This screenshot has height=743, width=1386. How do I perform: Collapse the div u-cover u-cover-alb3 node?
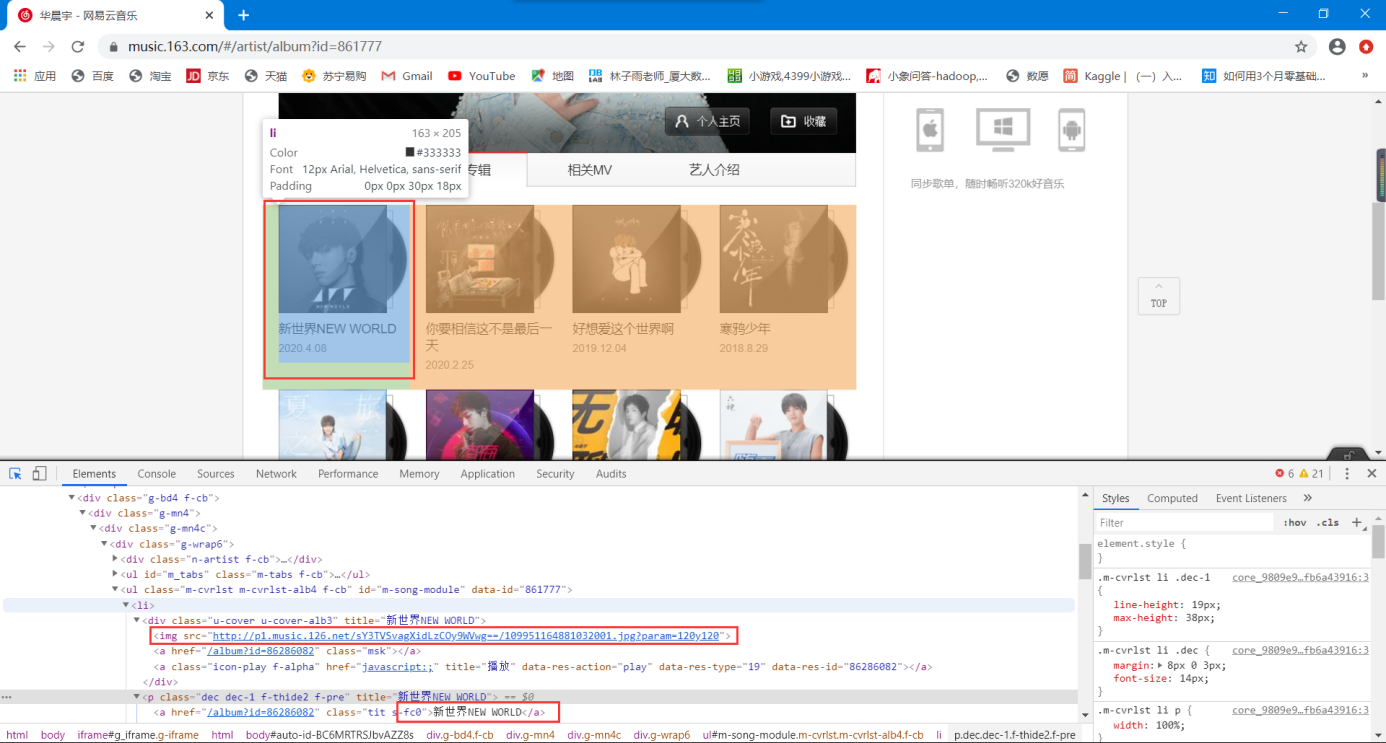138,620
